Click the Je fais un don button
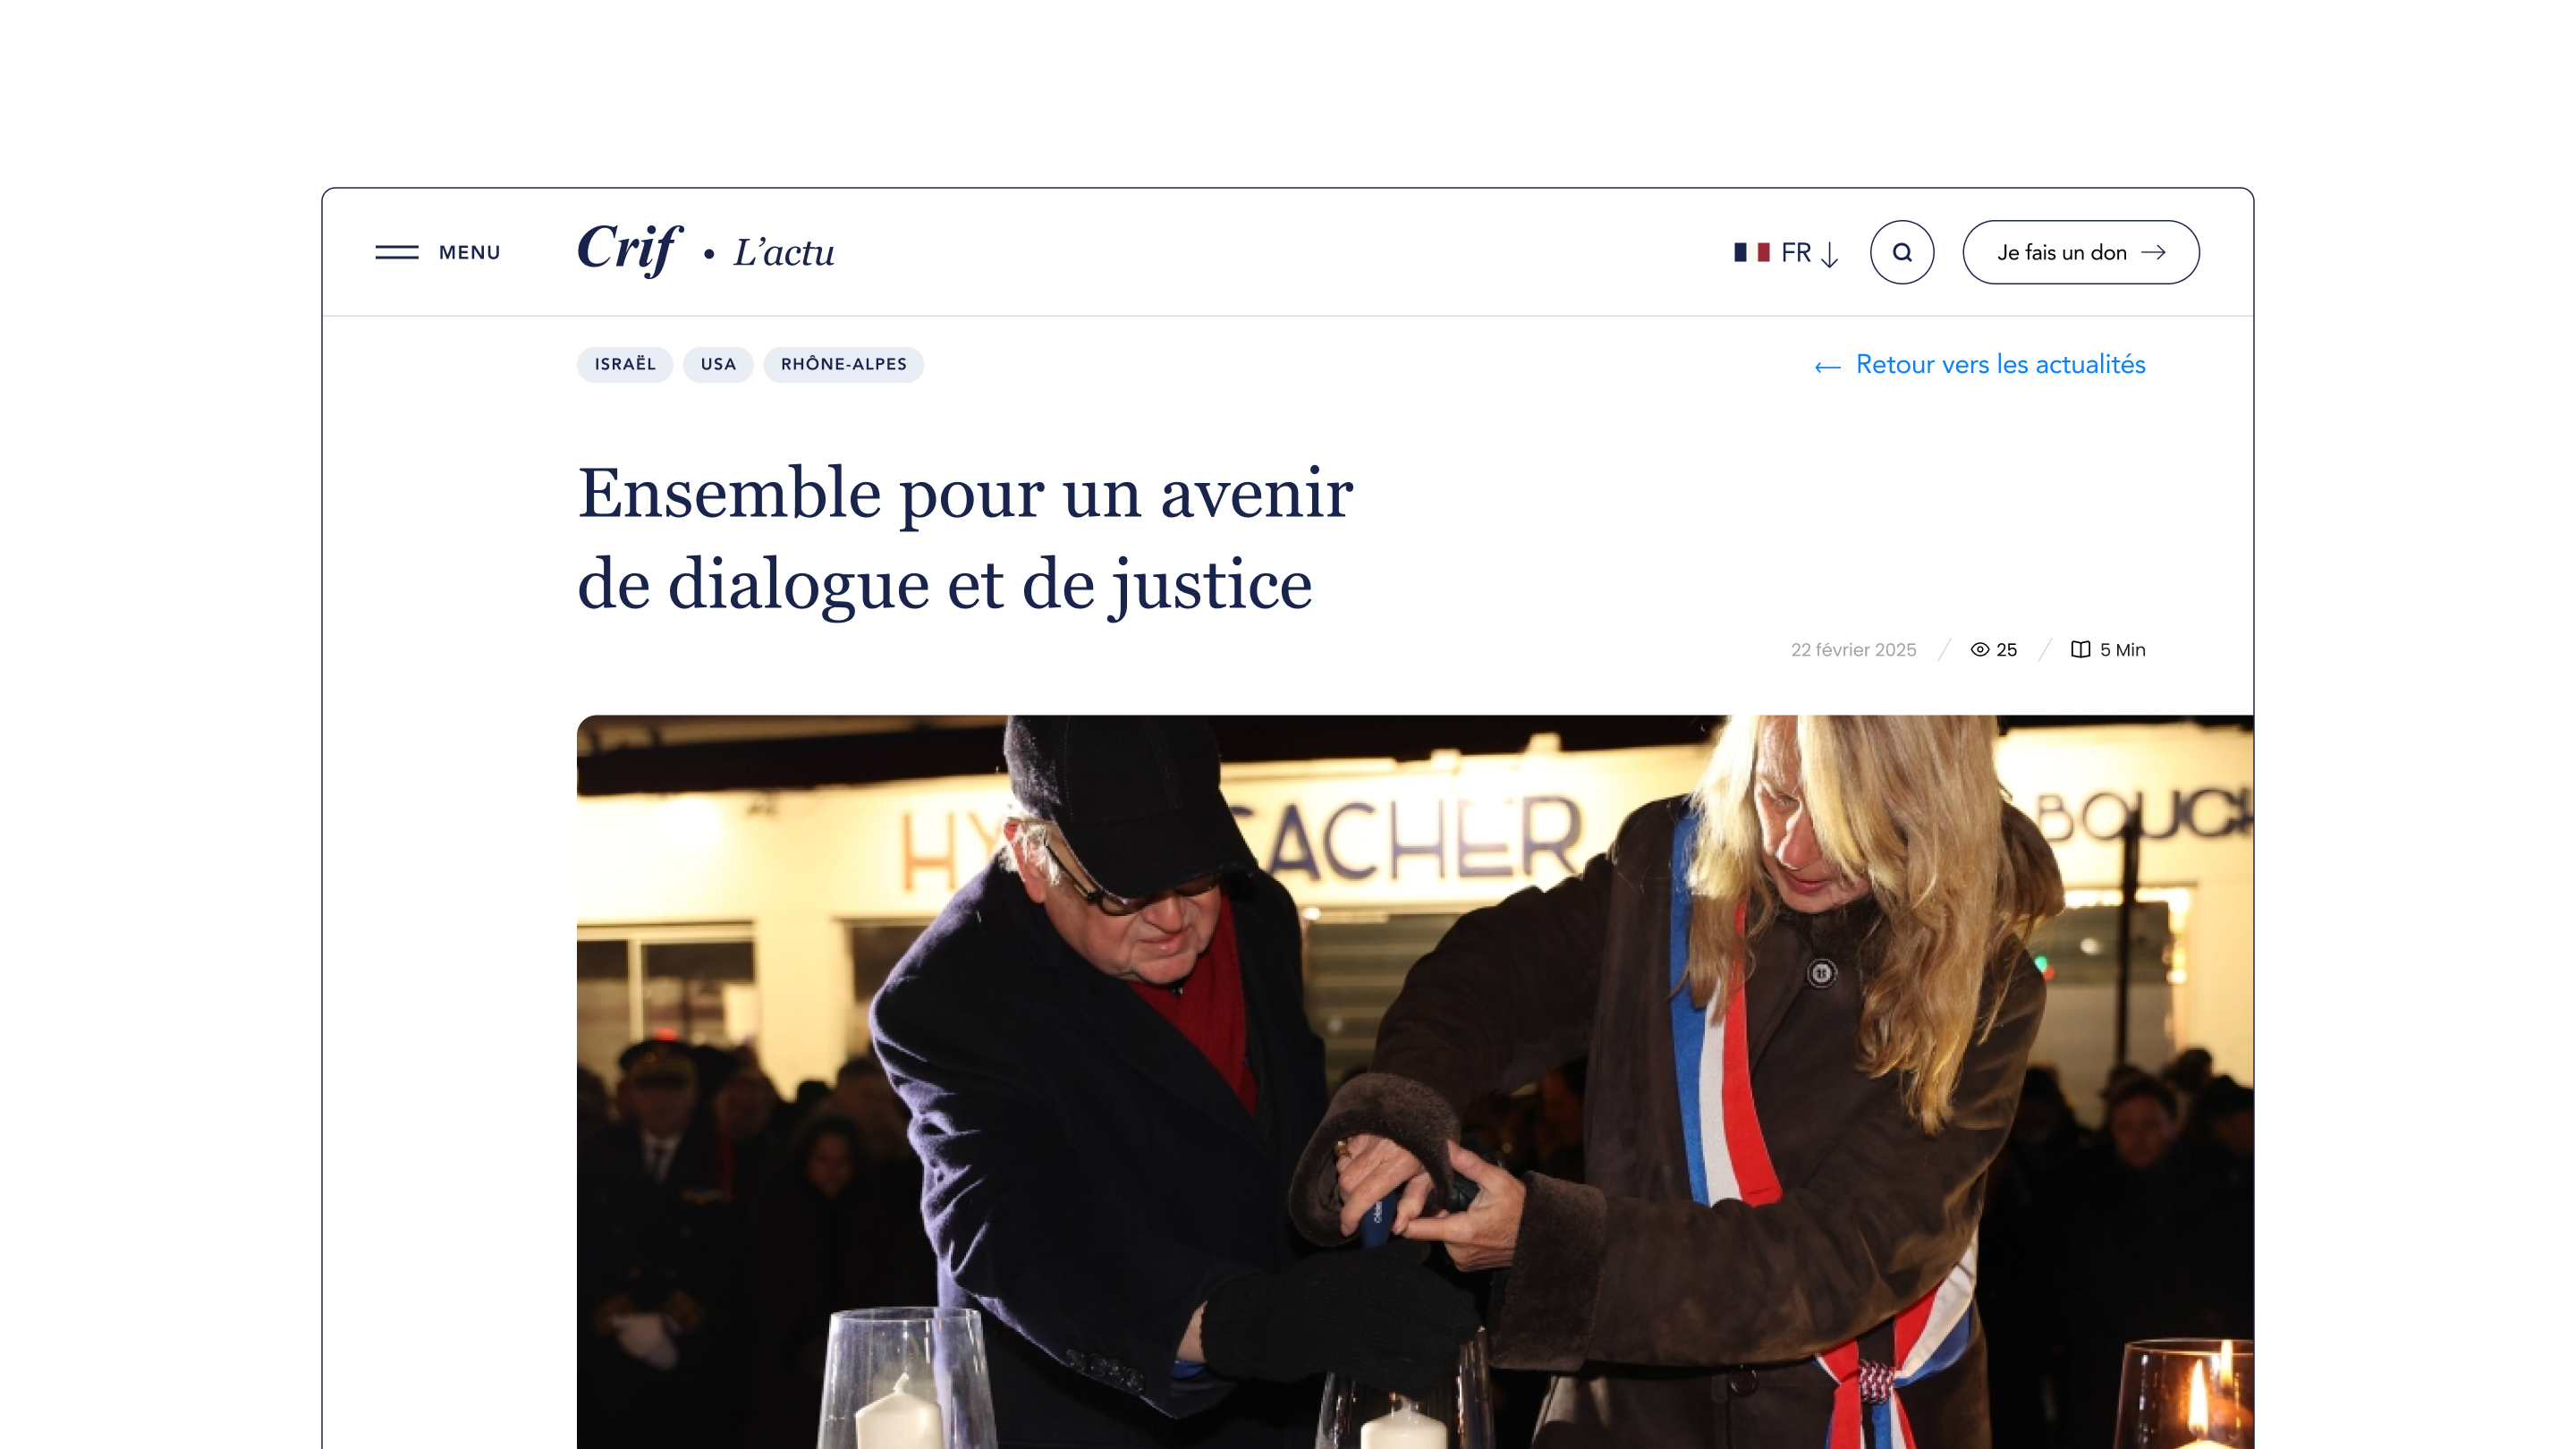The height and width of the screenshot is (1449, 2576). coord(2081,252)
